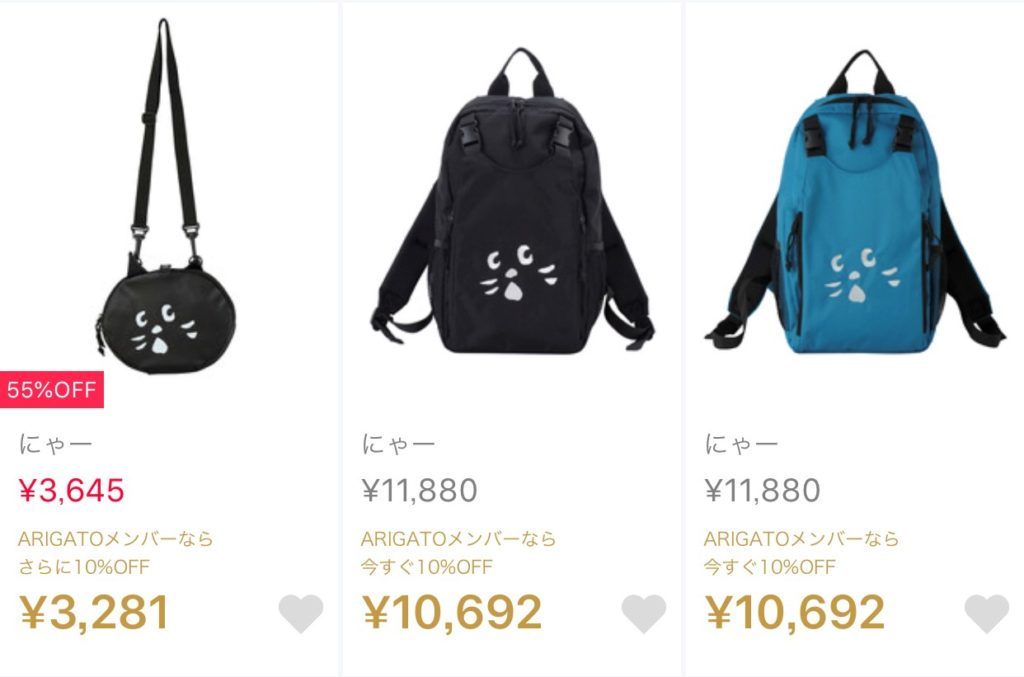Click brand name にゃー under blue backpack
This screenshot has height=677, width=1024.
pyautogui.click(x=741, y=445)
